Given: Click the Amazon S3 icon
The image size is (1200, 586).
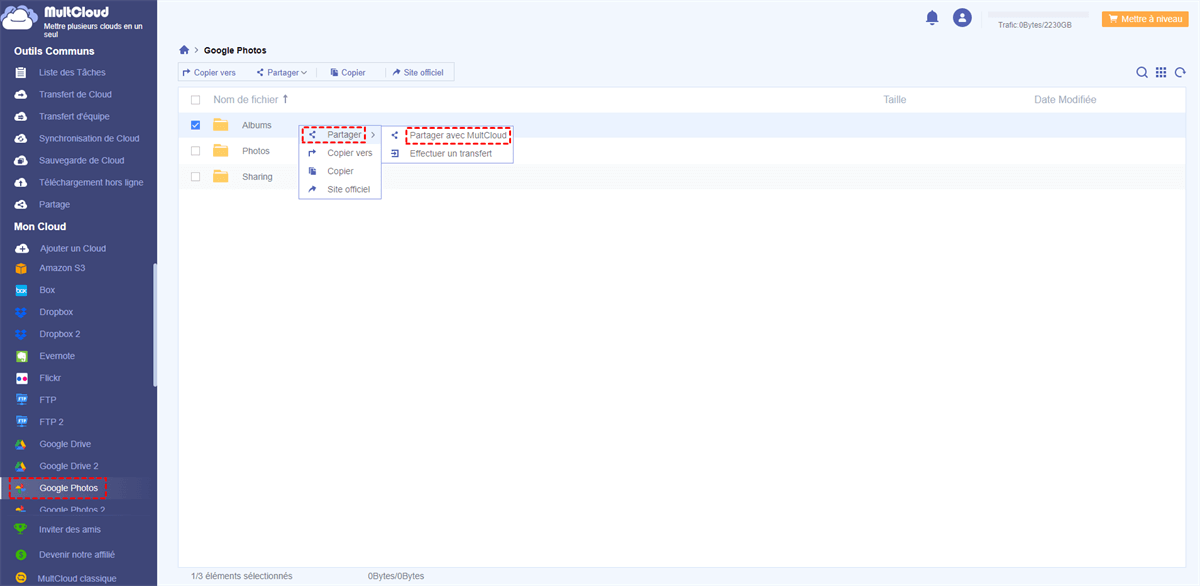Looking at the screenshot, I should click(x=21, y=268).
